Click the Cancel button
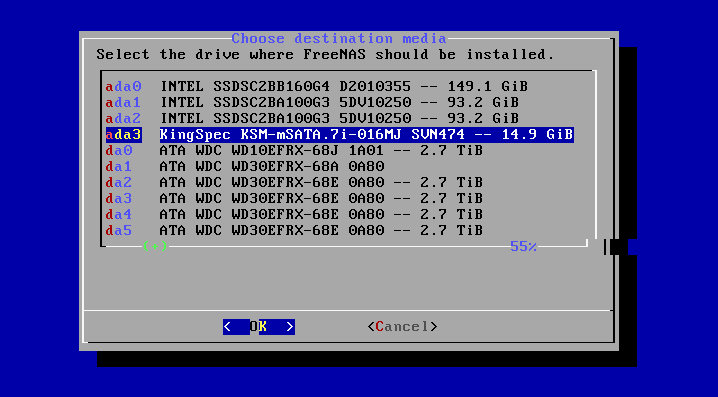The height and width of the screenshot is (397, 718). pyautogui.click(x=403, y=327)
